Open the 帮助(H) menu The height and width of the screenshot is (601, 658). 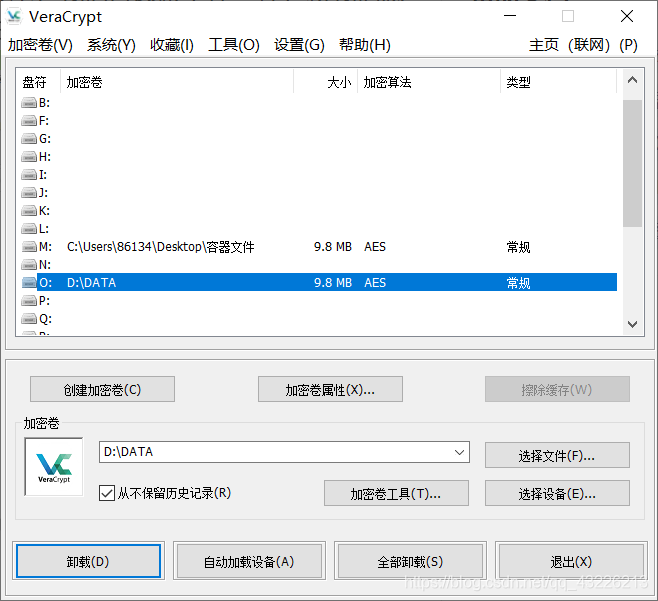[x=365, y=44]
